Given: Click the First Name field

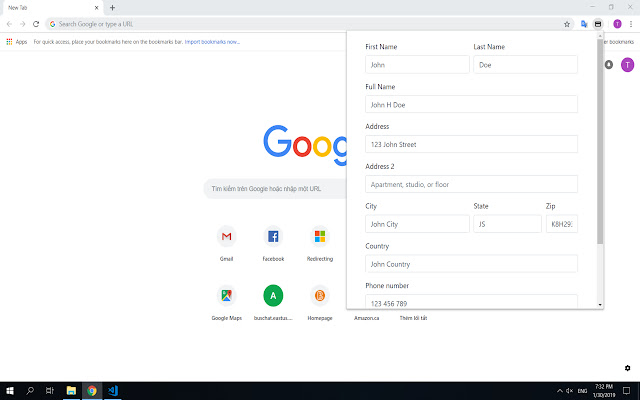Looking at the screenshot, I should pos(417,64).
